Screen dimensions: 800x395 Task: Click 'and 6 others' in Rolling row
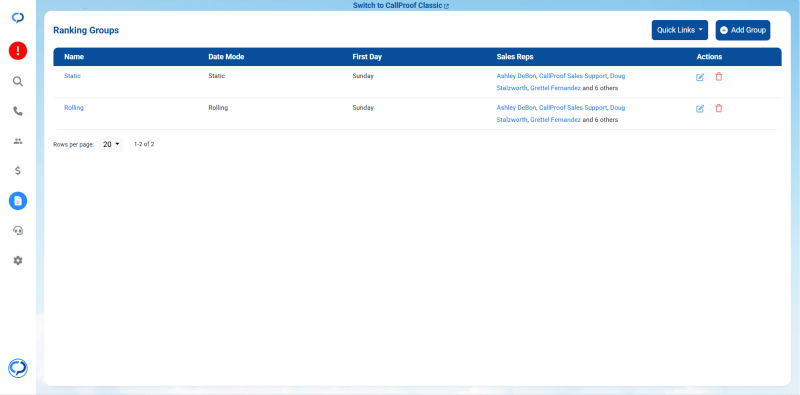coord(600,120)
